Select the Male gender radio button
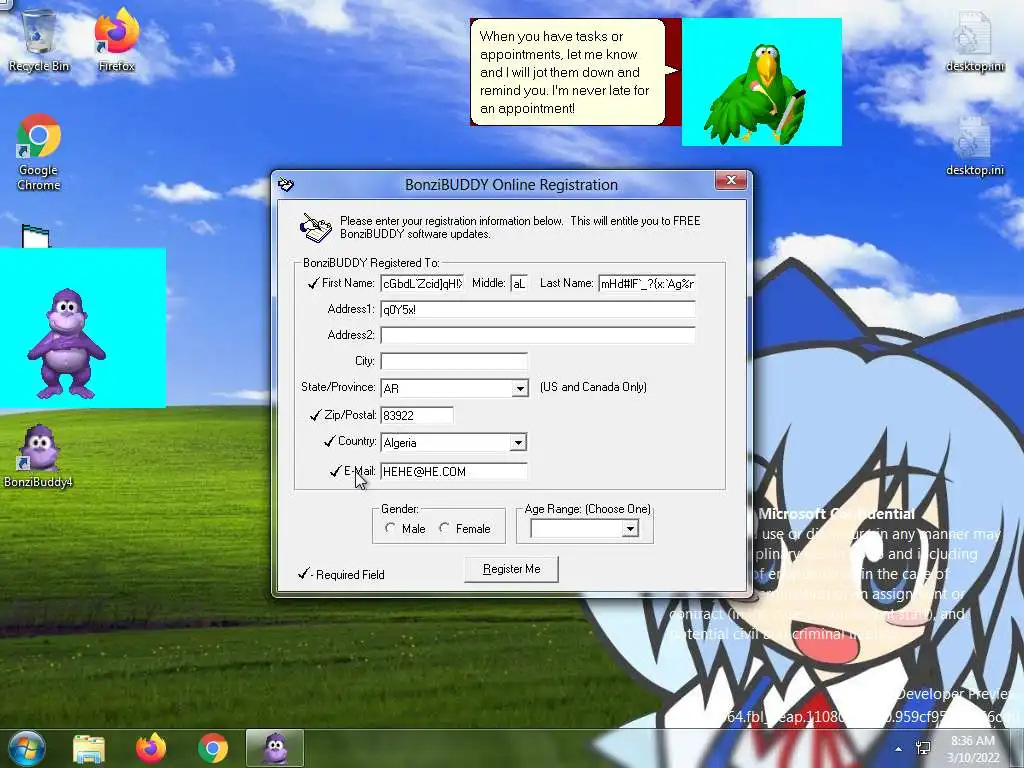Screen dimensions: 1024x768 coord(391,528)
